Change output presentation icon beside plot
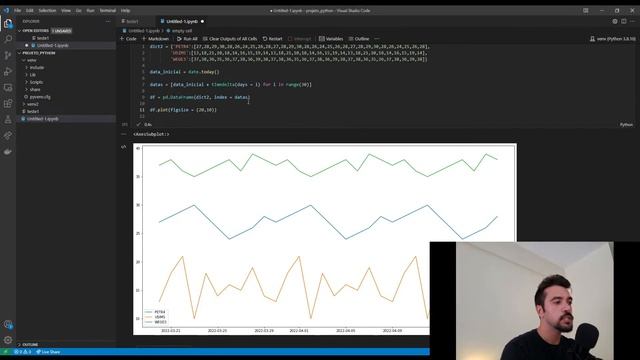640x360 pixels. [124, 147]
